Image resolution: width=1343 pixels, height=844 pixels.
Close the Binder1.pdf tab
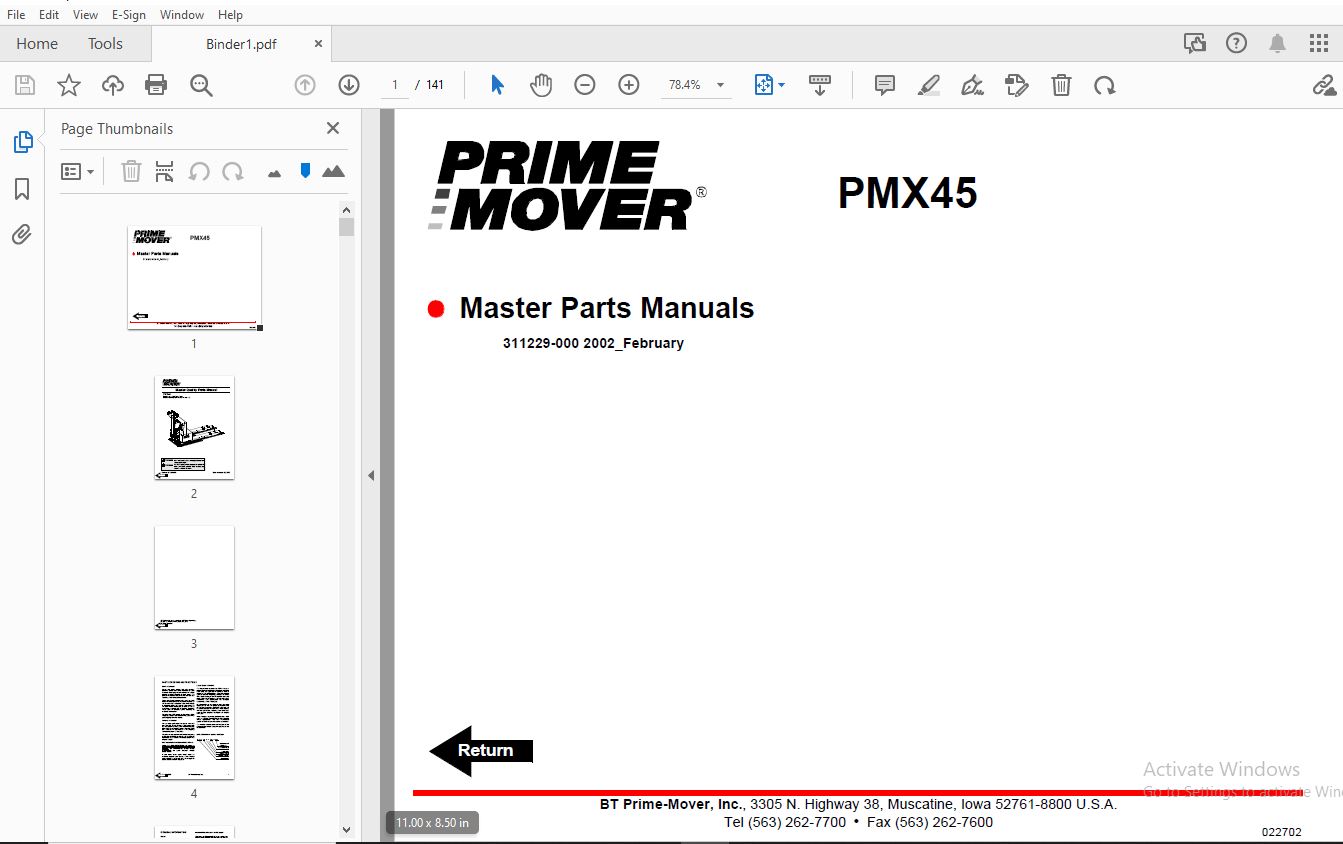pos(318,44)
